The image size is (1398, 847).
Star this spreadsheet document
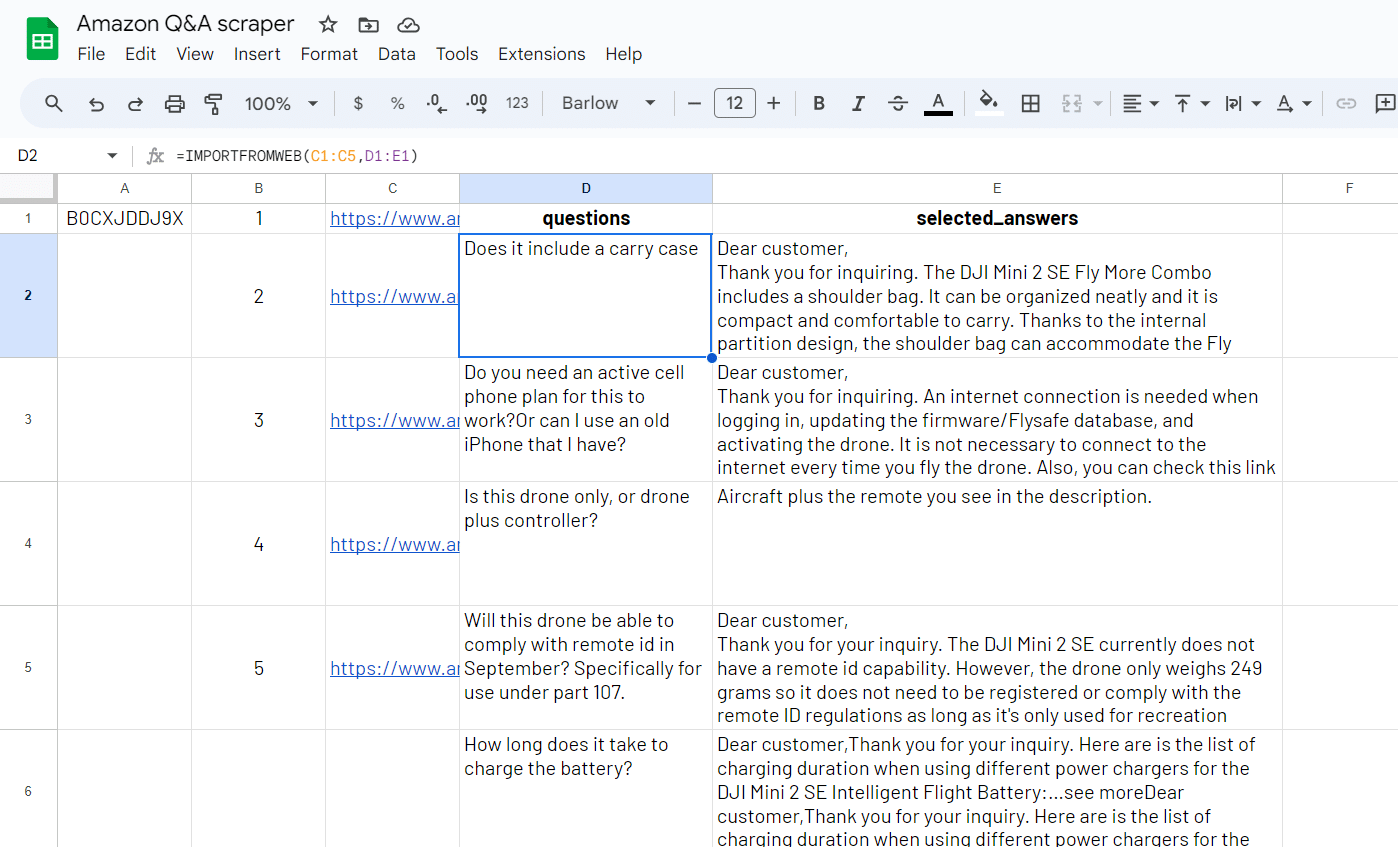[x=328, y=25]
